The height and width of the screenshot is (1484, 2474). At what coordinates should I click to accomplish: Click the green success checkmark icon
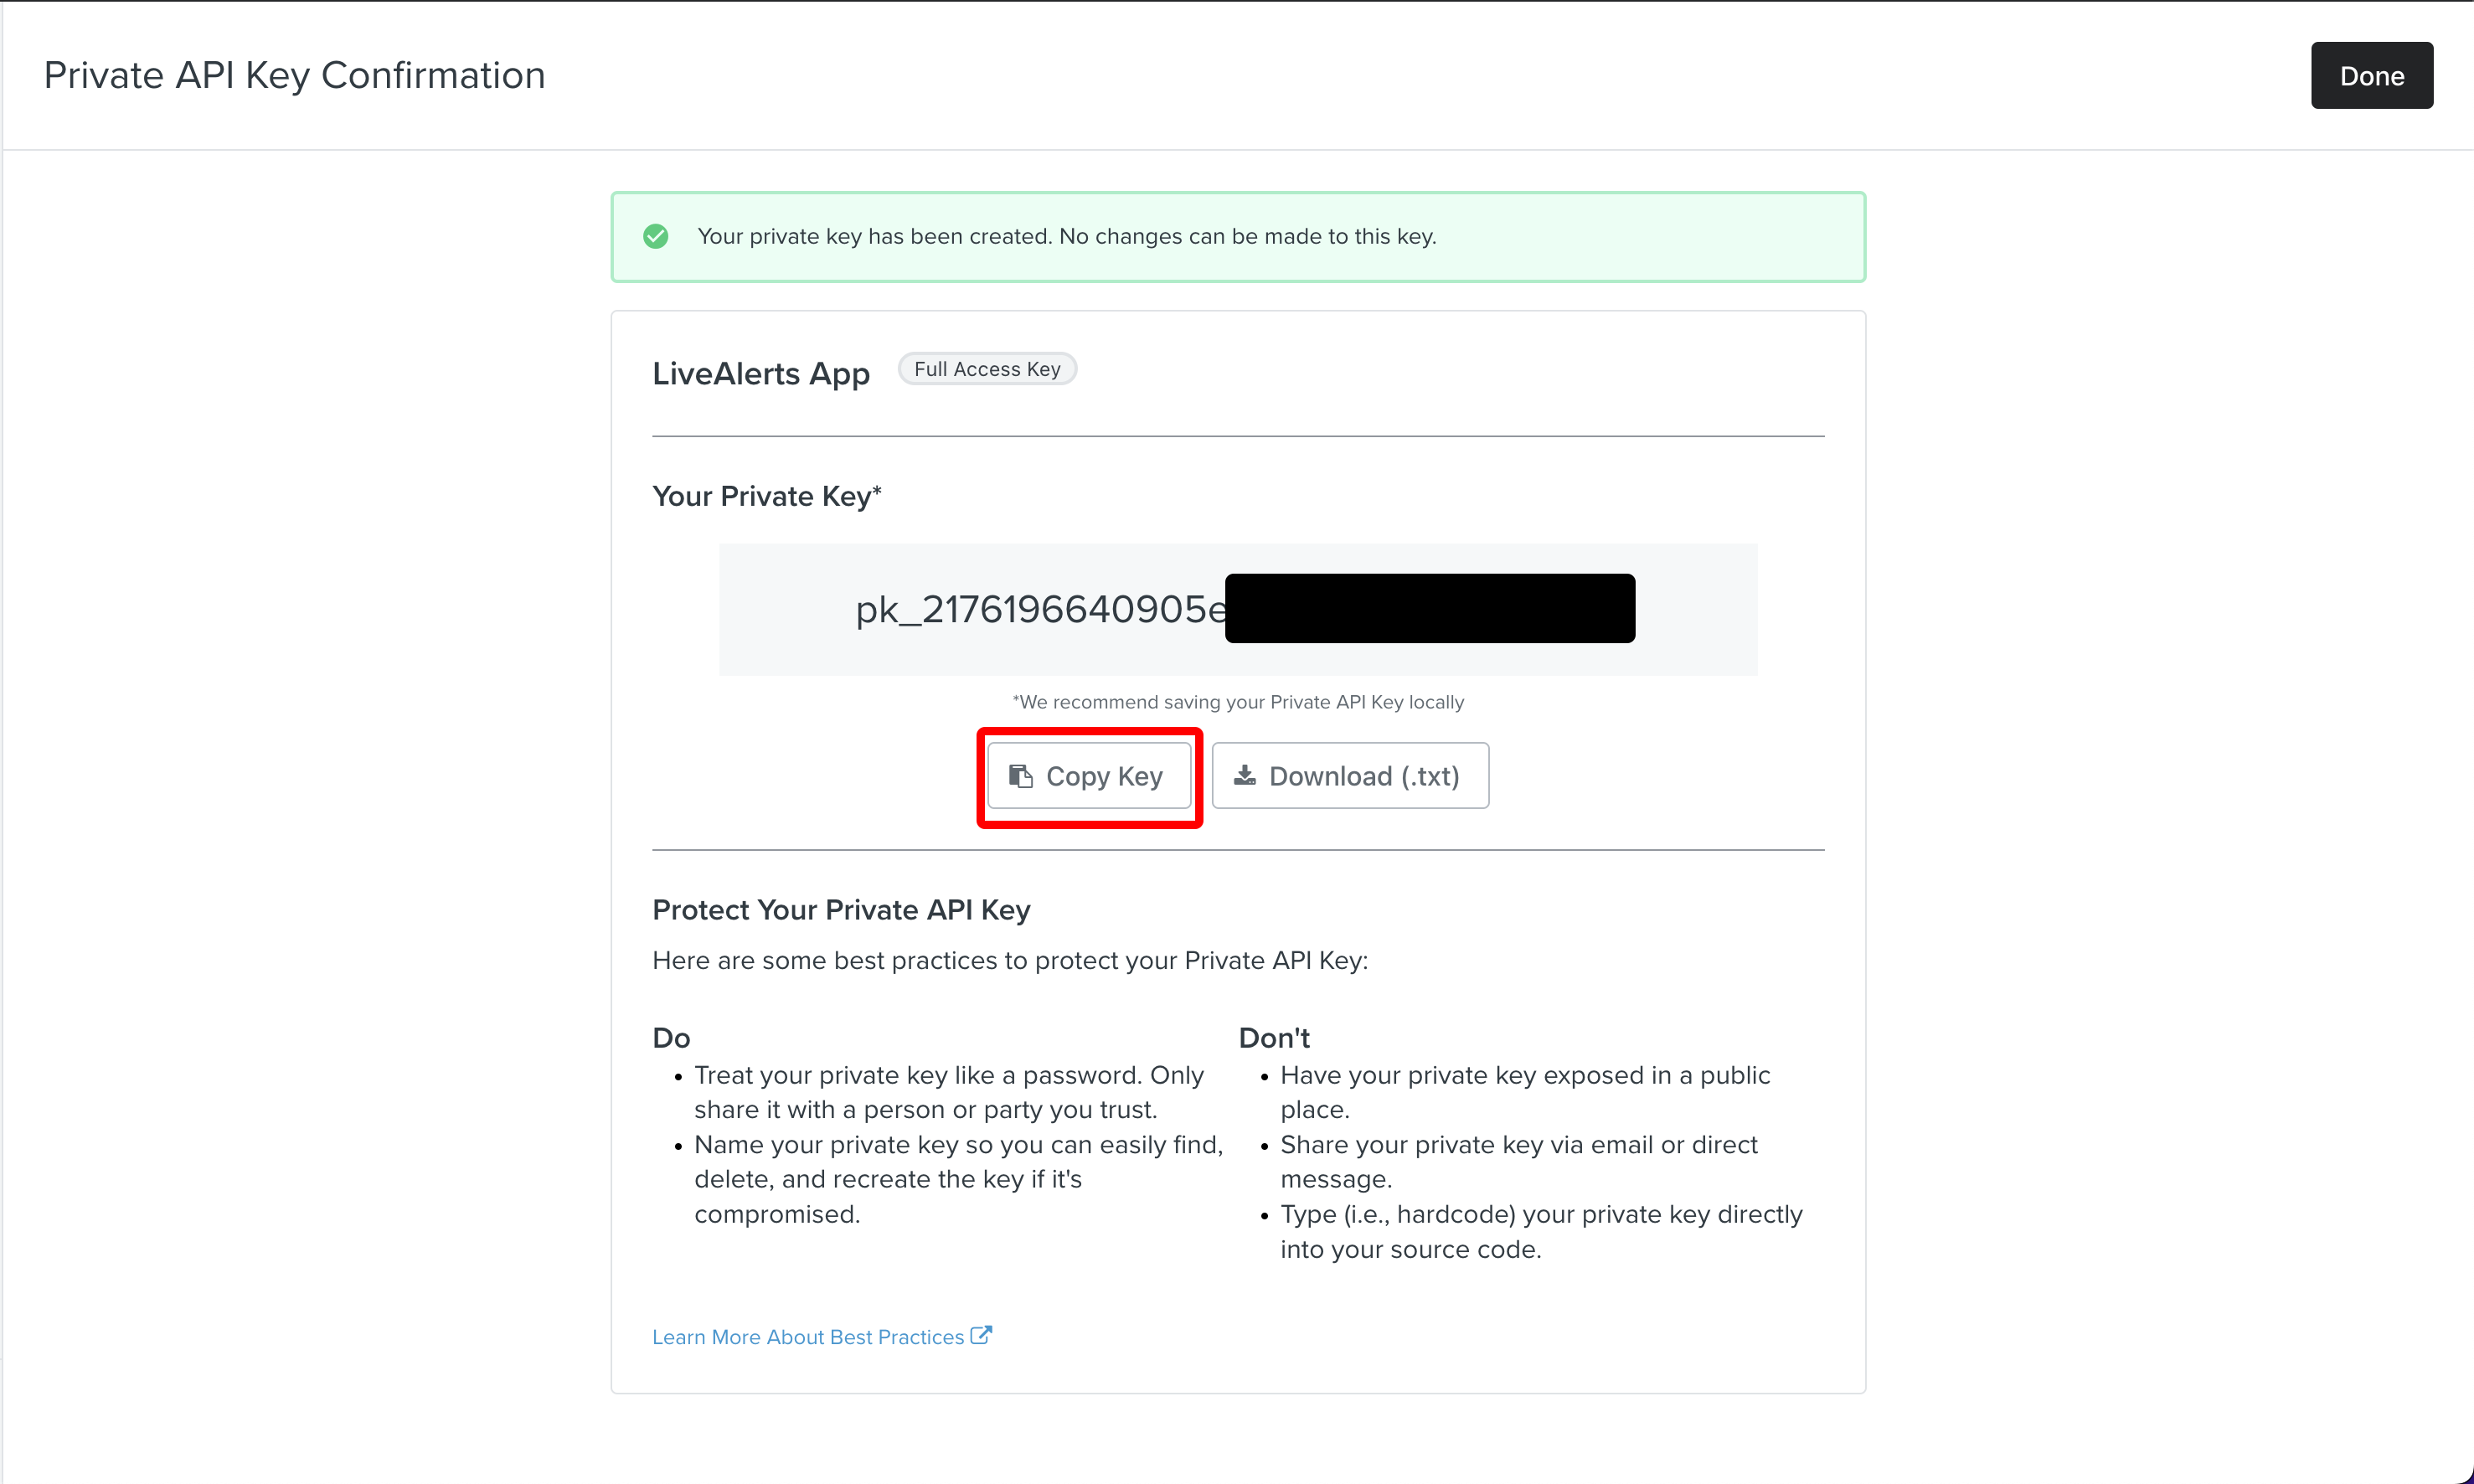pos(656,236)
